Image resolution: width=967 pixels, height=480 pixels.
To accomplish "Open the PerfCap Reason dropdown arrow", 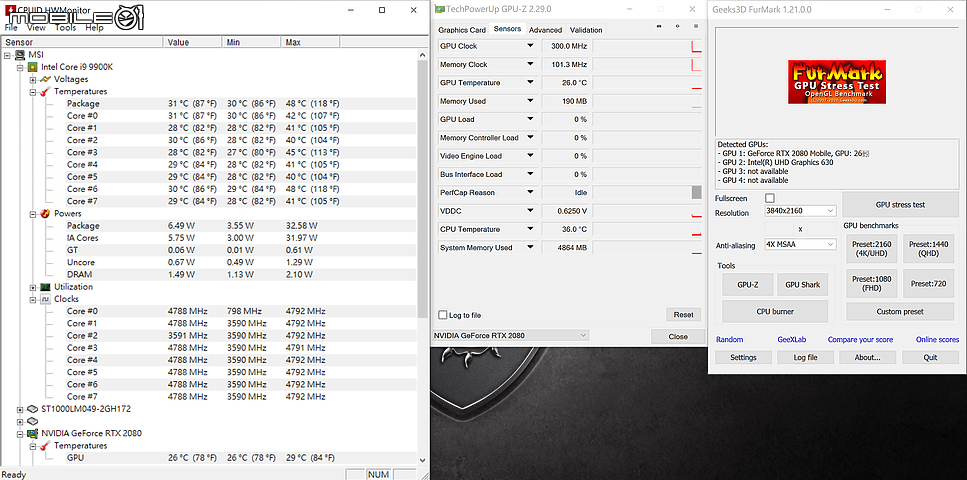I will [530, 192].
